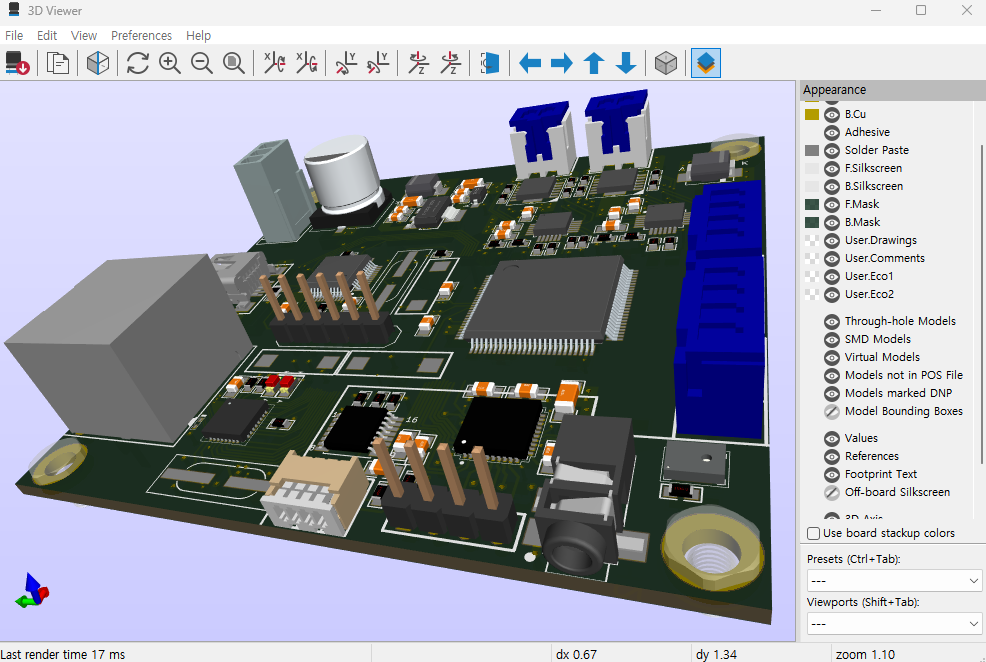Show Model Bounding Boxes visibility toggle
This screenshot has height=662, width=986.
coord(832,411)
